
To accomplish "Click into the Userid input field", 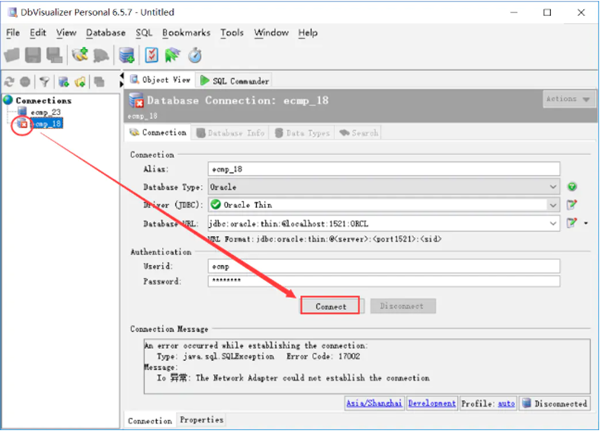I will pos(383,266).
